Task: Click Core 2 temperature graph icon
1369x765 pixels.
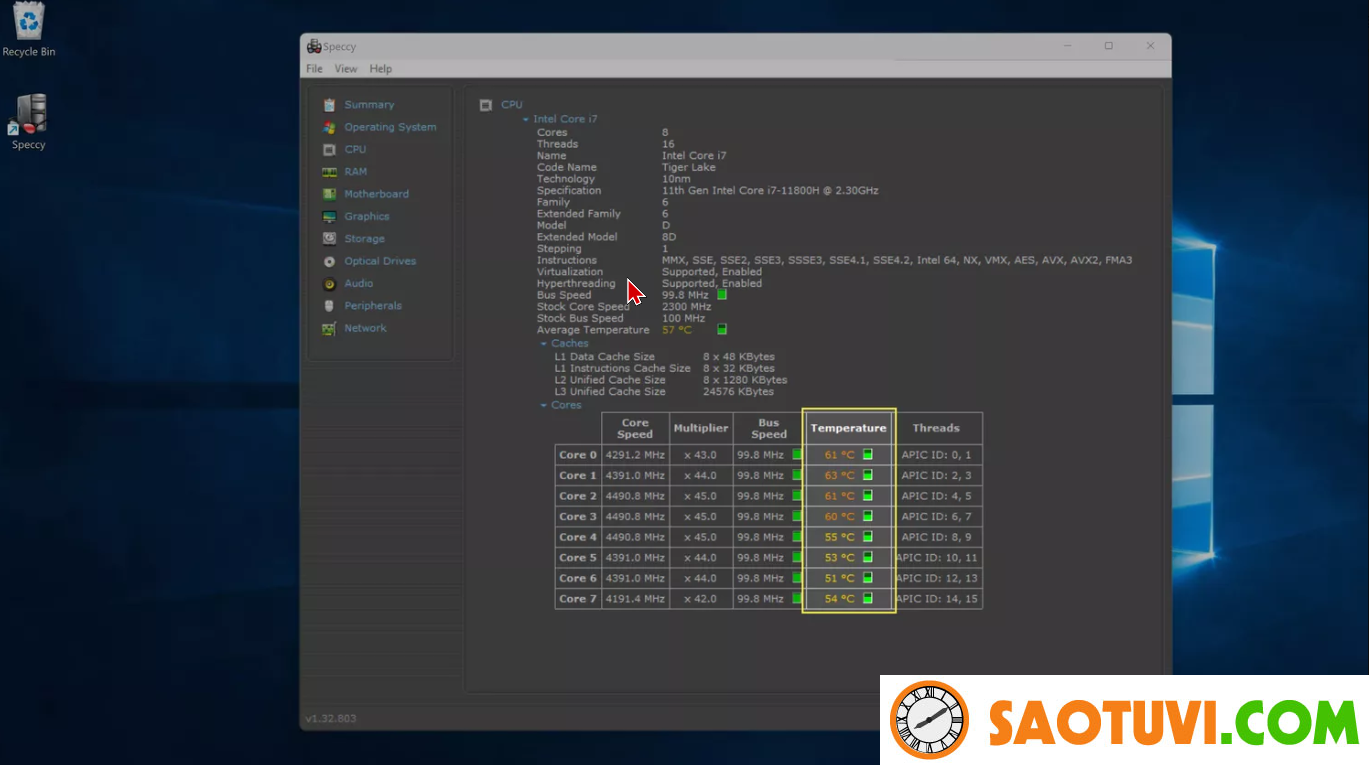Action: pos(867,496)
